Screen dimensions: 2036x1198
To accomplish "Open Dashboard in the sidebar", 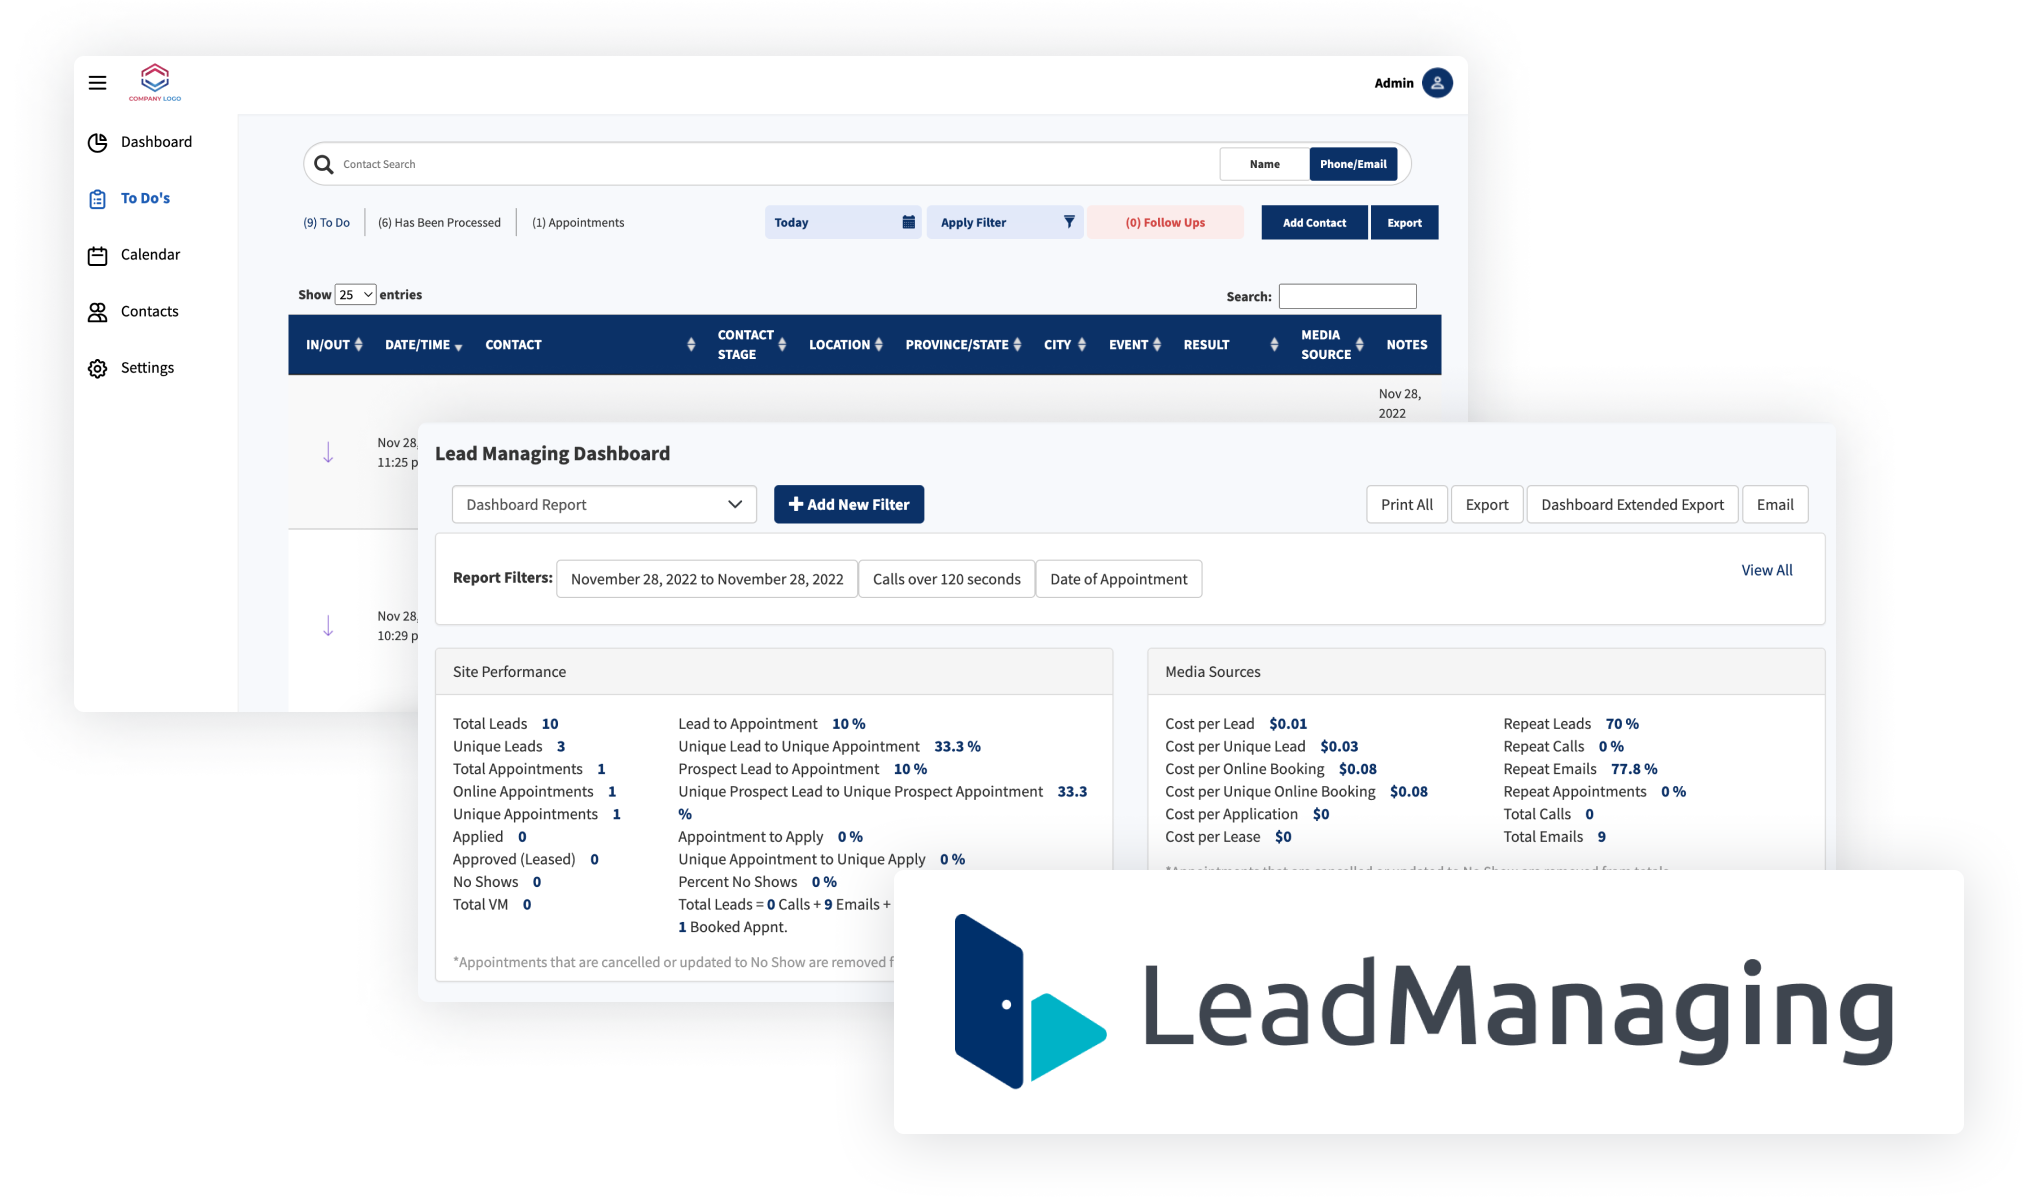I will click(x=156, y=142).
